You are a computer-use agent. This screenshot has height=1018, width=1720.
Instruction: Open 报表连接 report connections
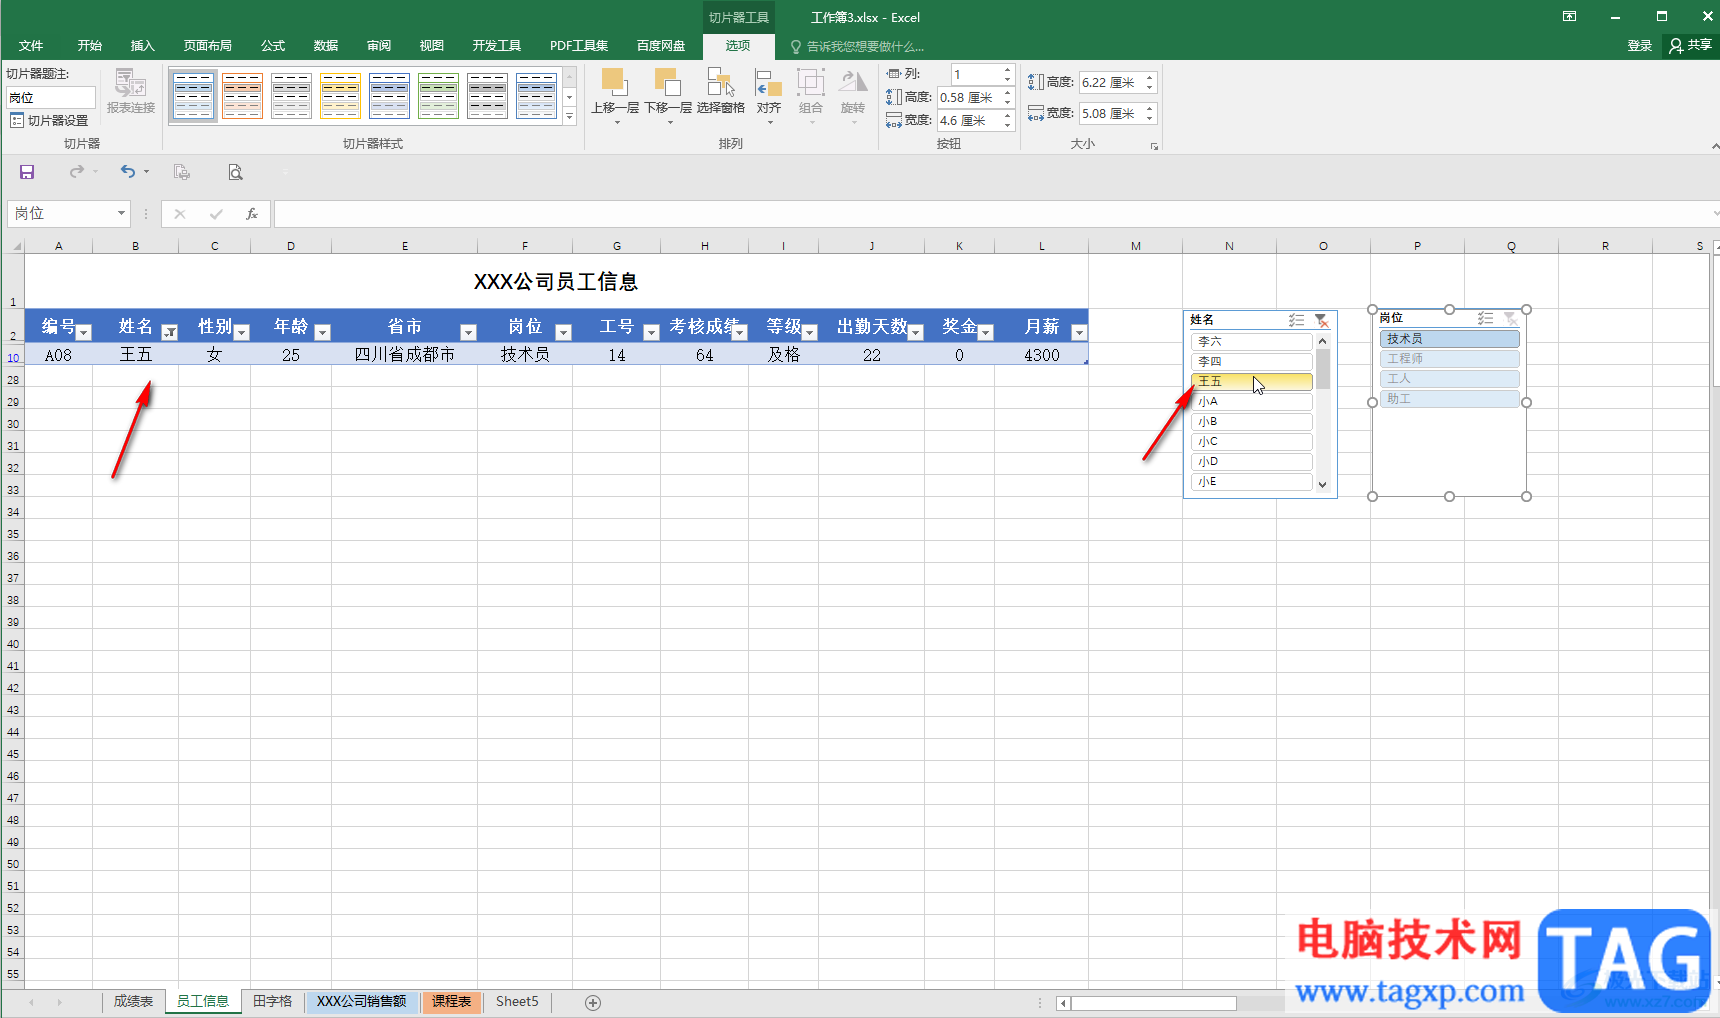(x=131, y=91)
